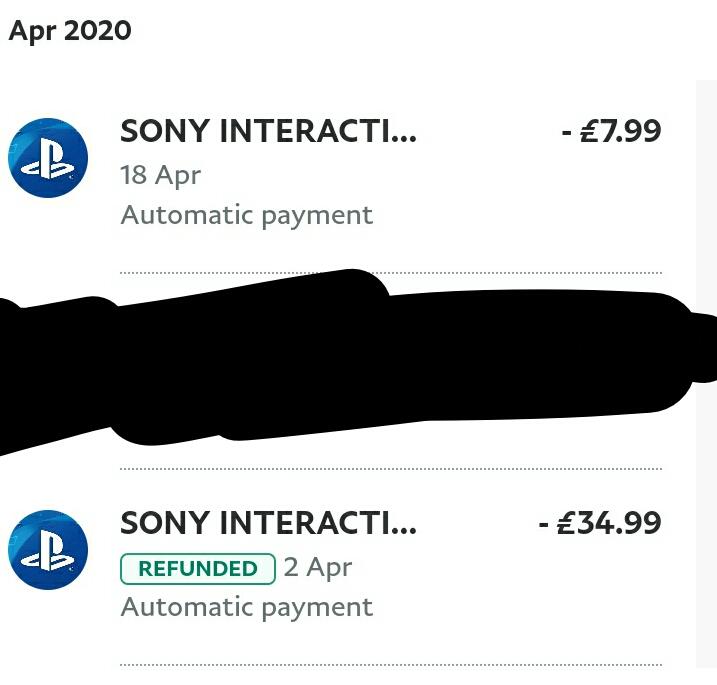Click the green REFUNDED badge
This screenshot has height=685, width=717.
(x=197, y=568)
